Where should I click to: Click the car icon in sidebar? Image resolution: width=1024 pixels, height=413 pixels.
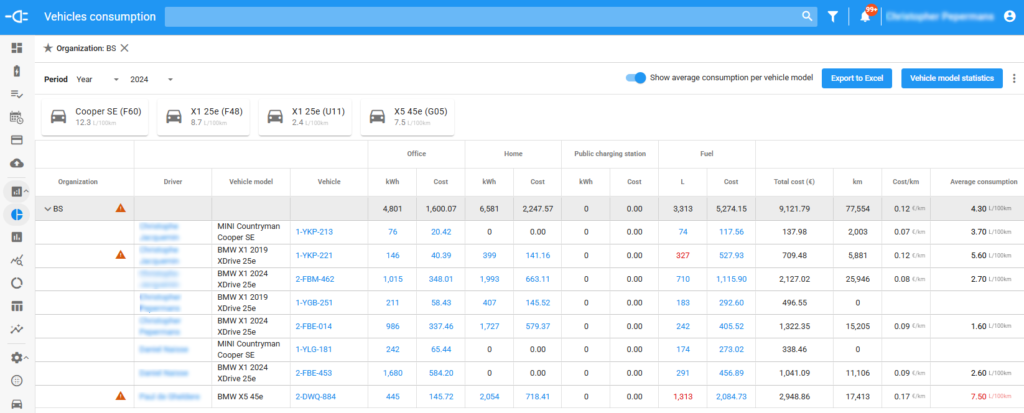(16, 404)
